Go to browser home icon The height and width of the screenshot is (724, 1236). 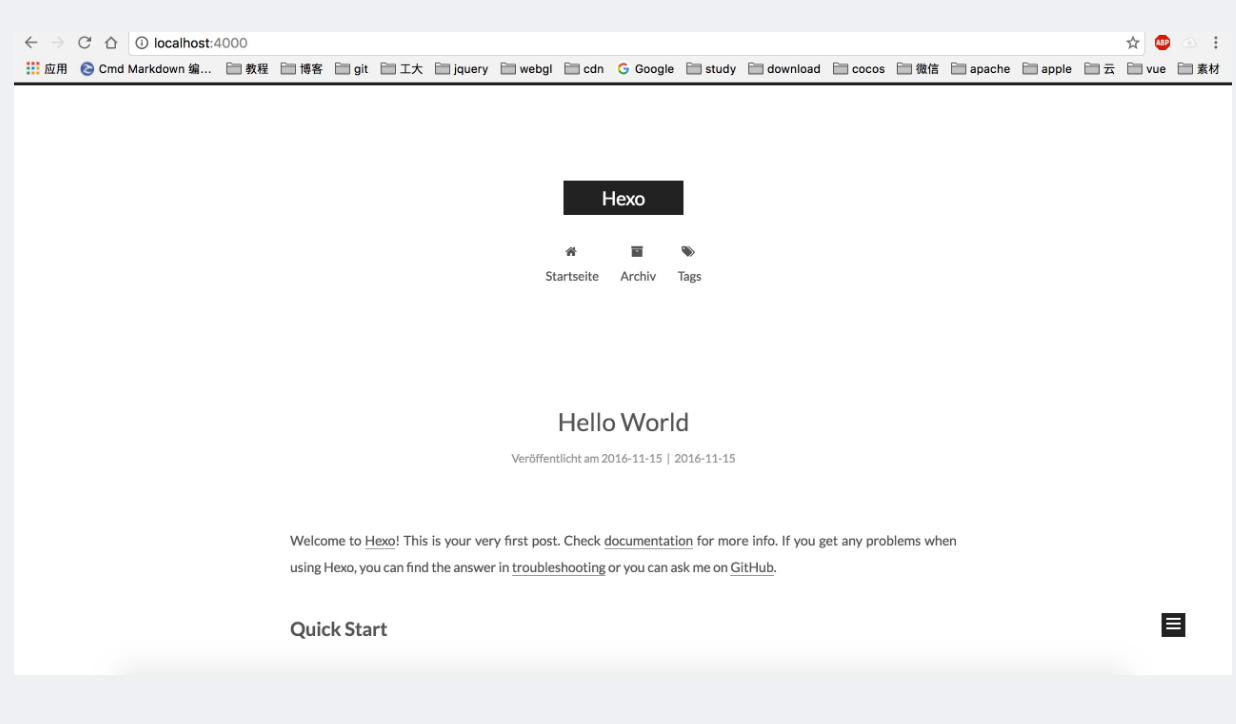tap(112, 43)
